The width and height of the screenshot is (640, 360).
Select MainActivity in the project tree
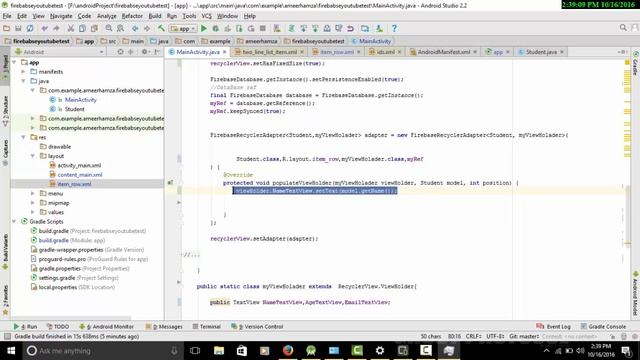[80, 100]
